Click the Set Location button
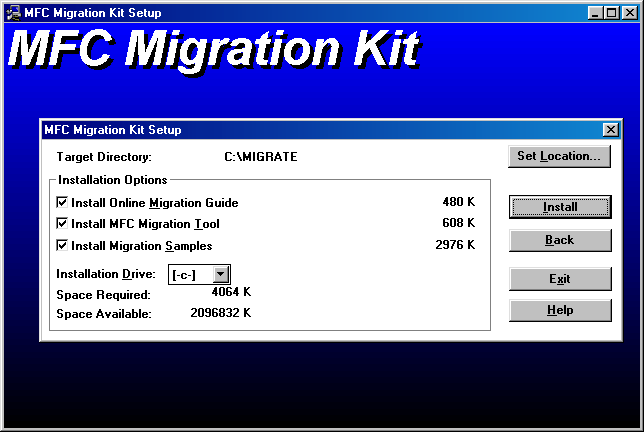The image size is (644, 432). 559,156
